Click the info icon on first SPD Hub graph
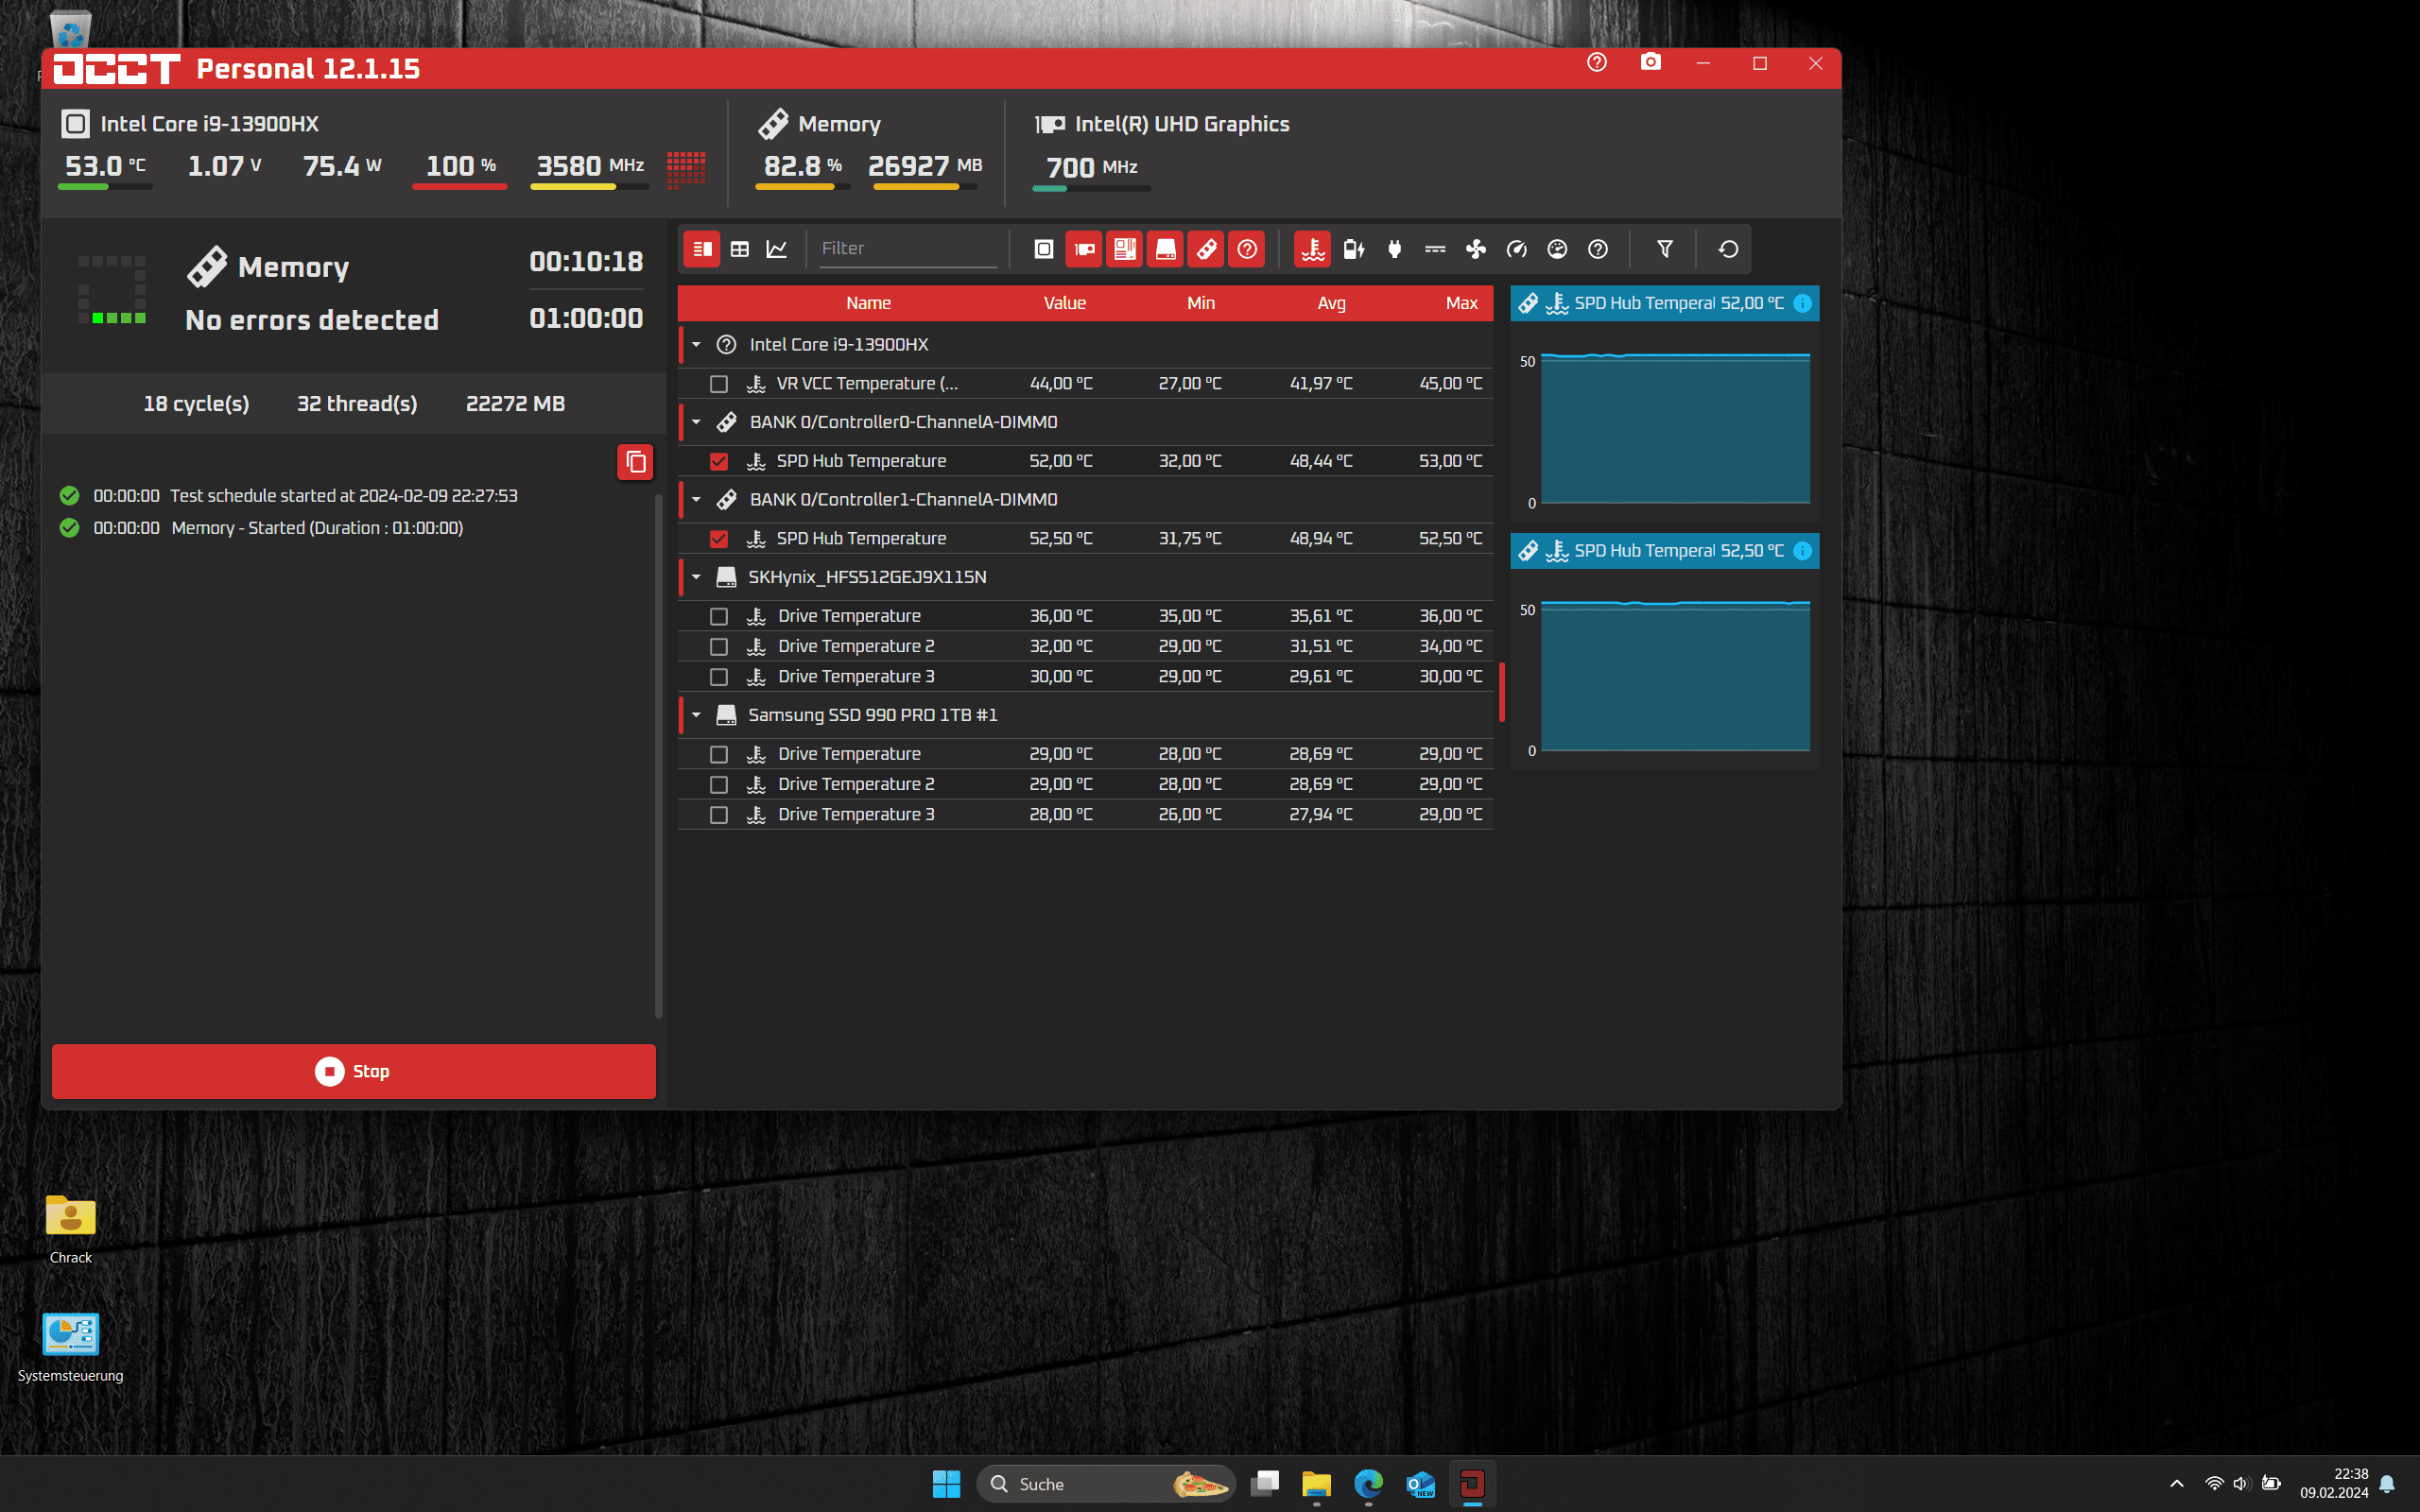The width and height of the screenshot is (2420, 1512). [1802, 303]
